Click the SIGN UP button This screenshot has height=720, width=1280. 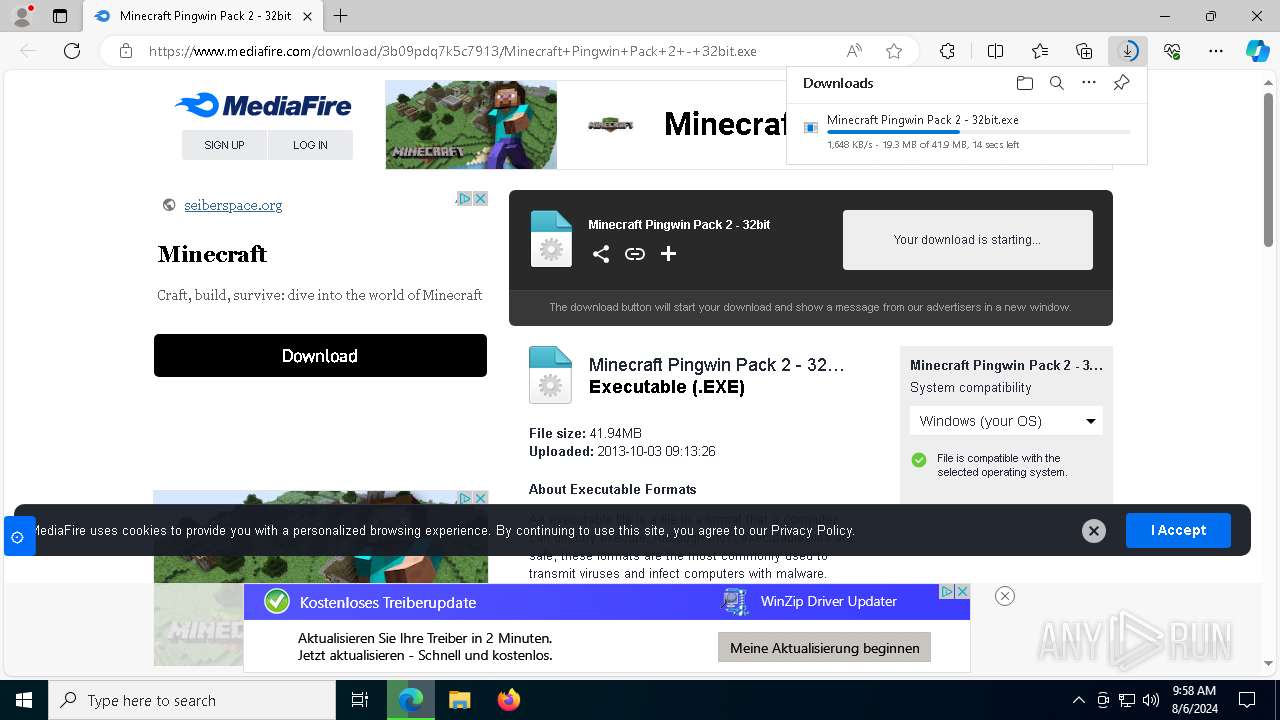(224, 145)
